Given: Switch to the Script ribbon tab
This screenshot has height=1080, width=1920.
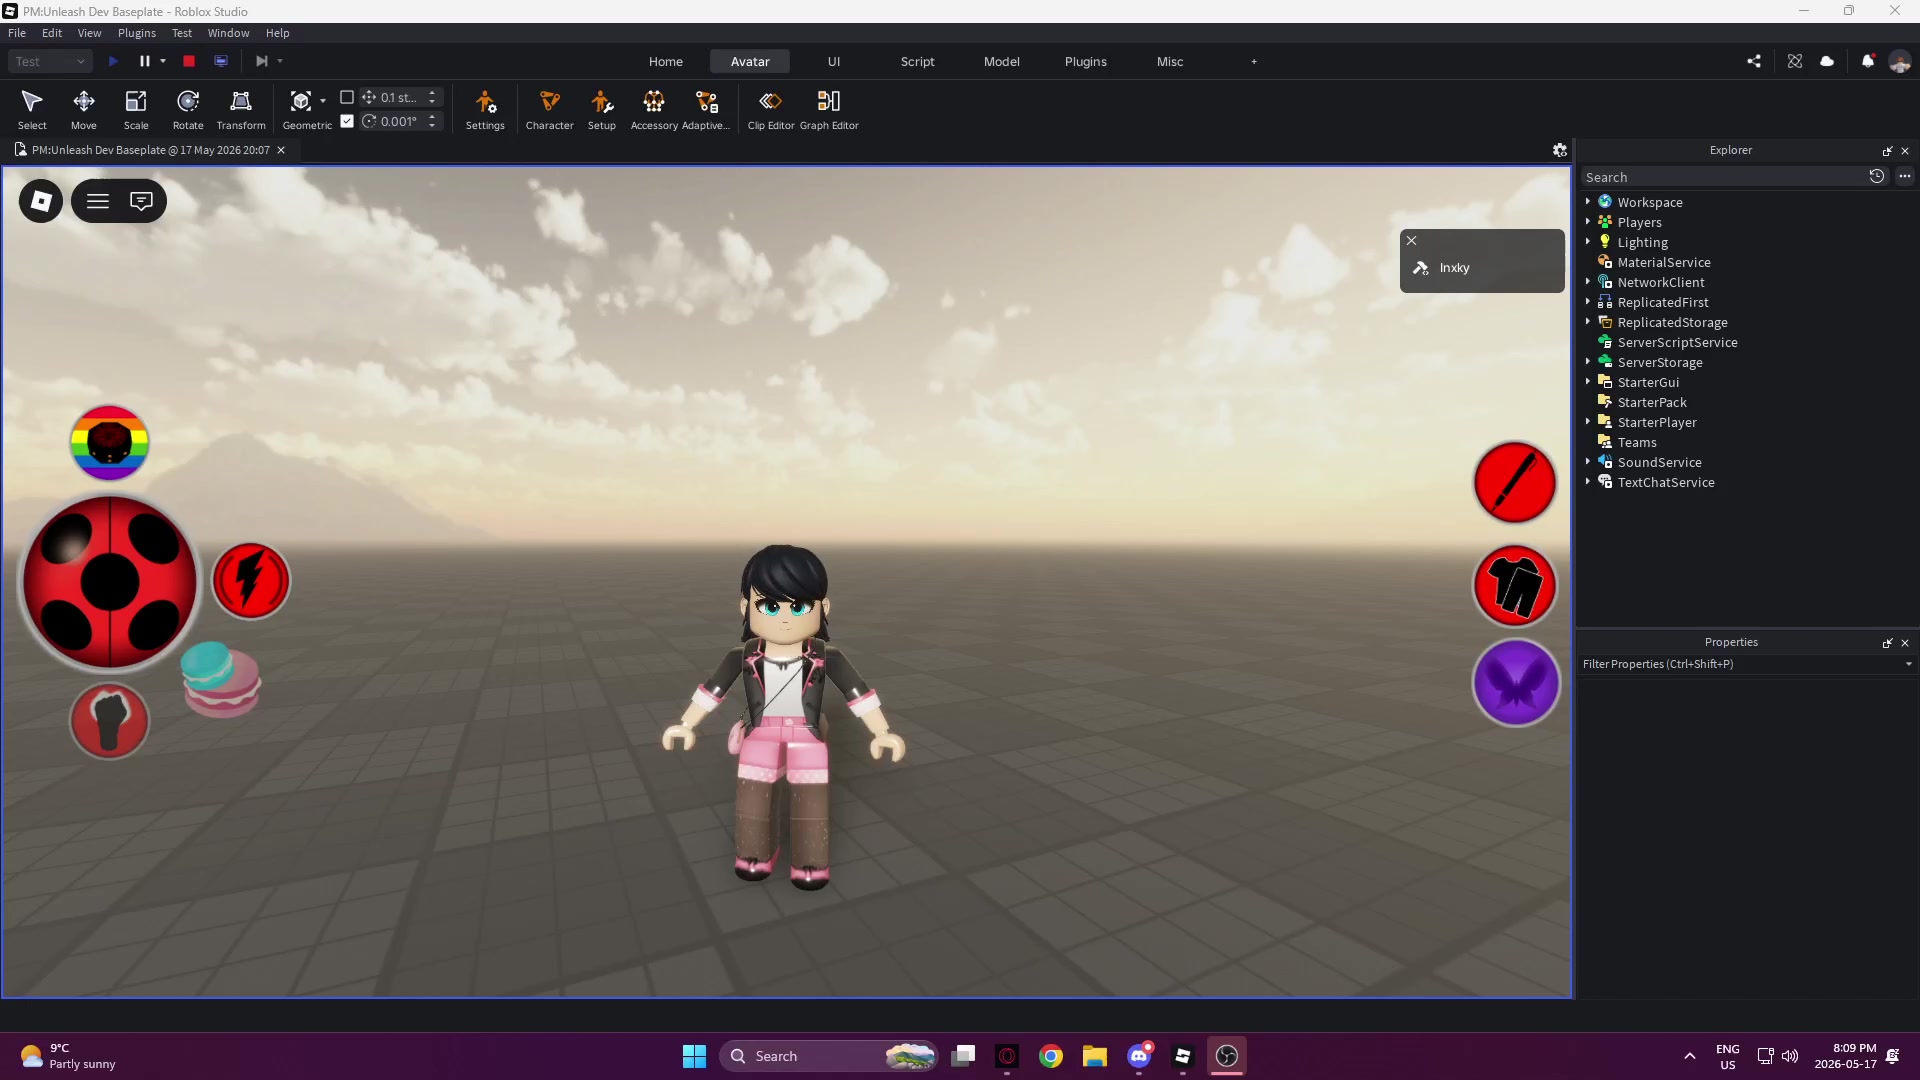Looking at the screenshot, I should 918,62.
